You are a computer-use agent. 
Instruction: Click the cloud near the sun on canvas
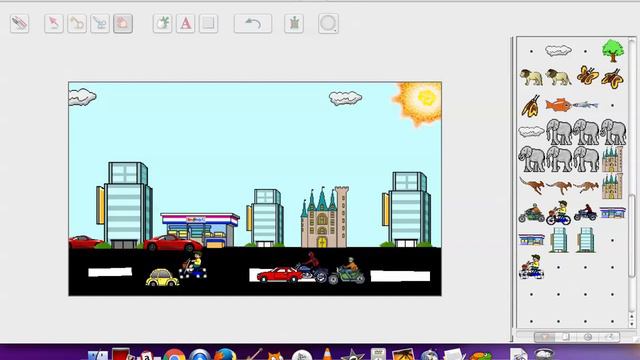click(345, 98)
